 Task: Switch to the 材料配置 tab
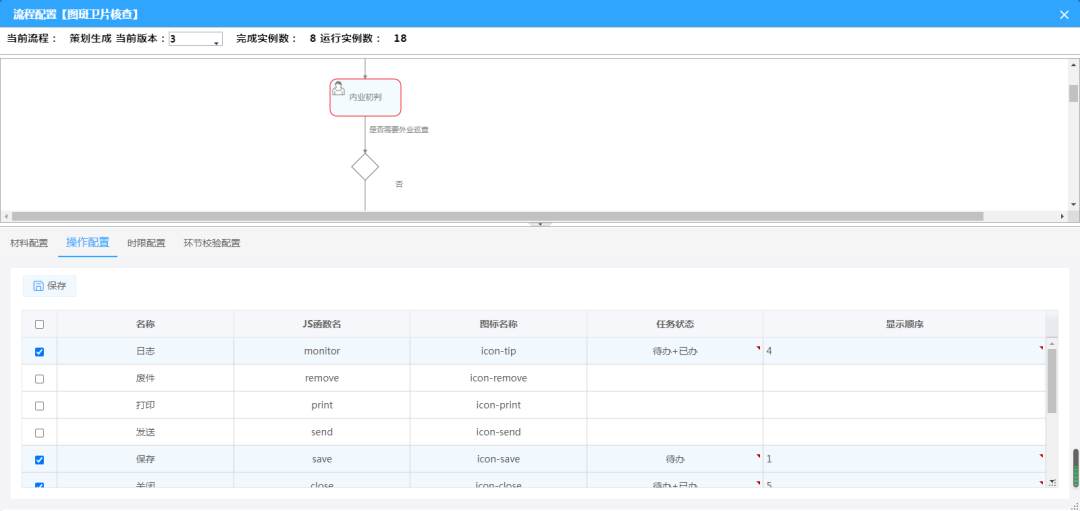pyautogui.click(x=29, y=243)
